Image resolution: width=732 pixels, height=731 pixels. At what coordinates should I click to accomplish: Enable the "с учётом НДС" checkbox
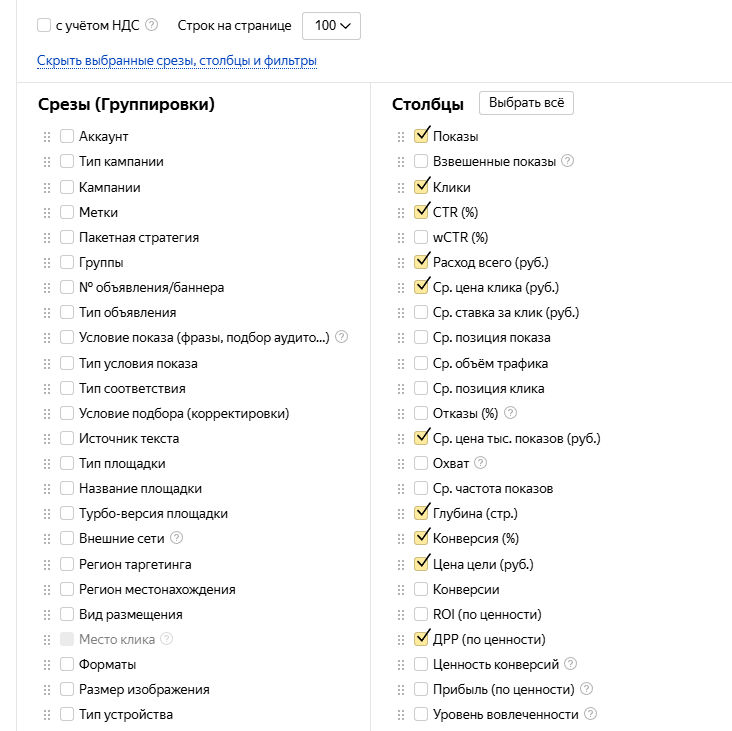(44, 25)
